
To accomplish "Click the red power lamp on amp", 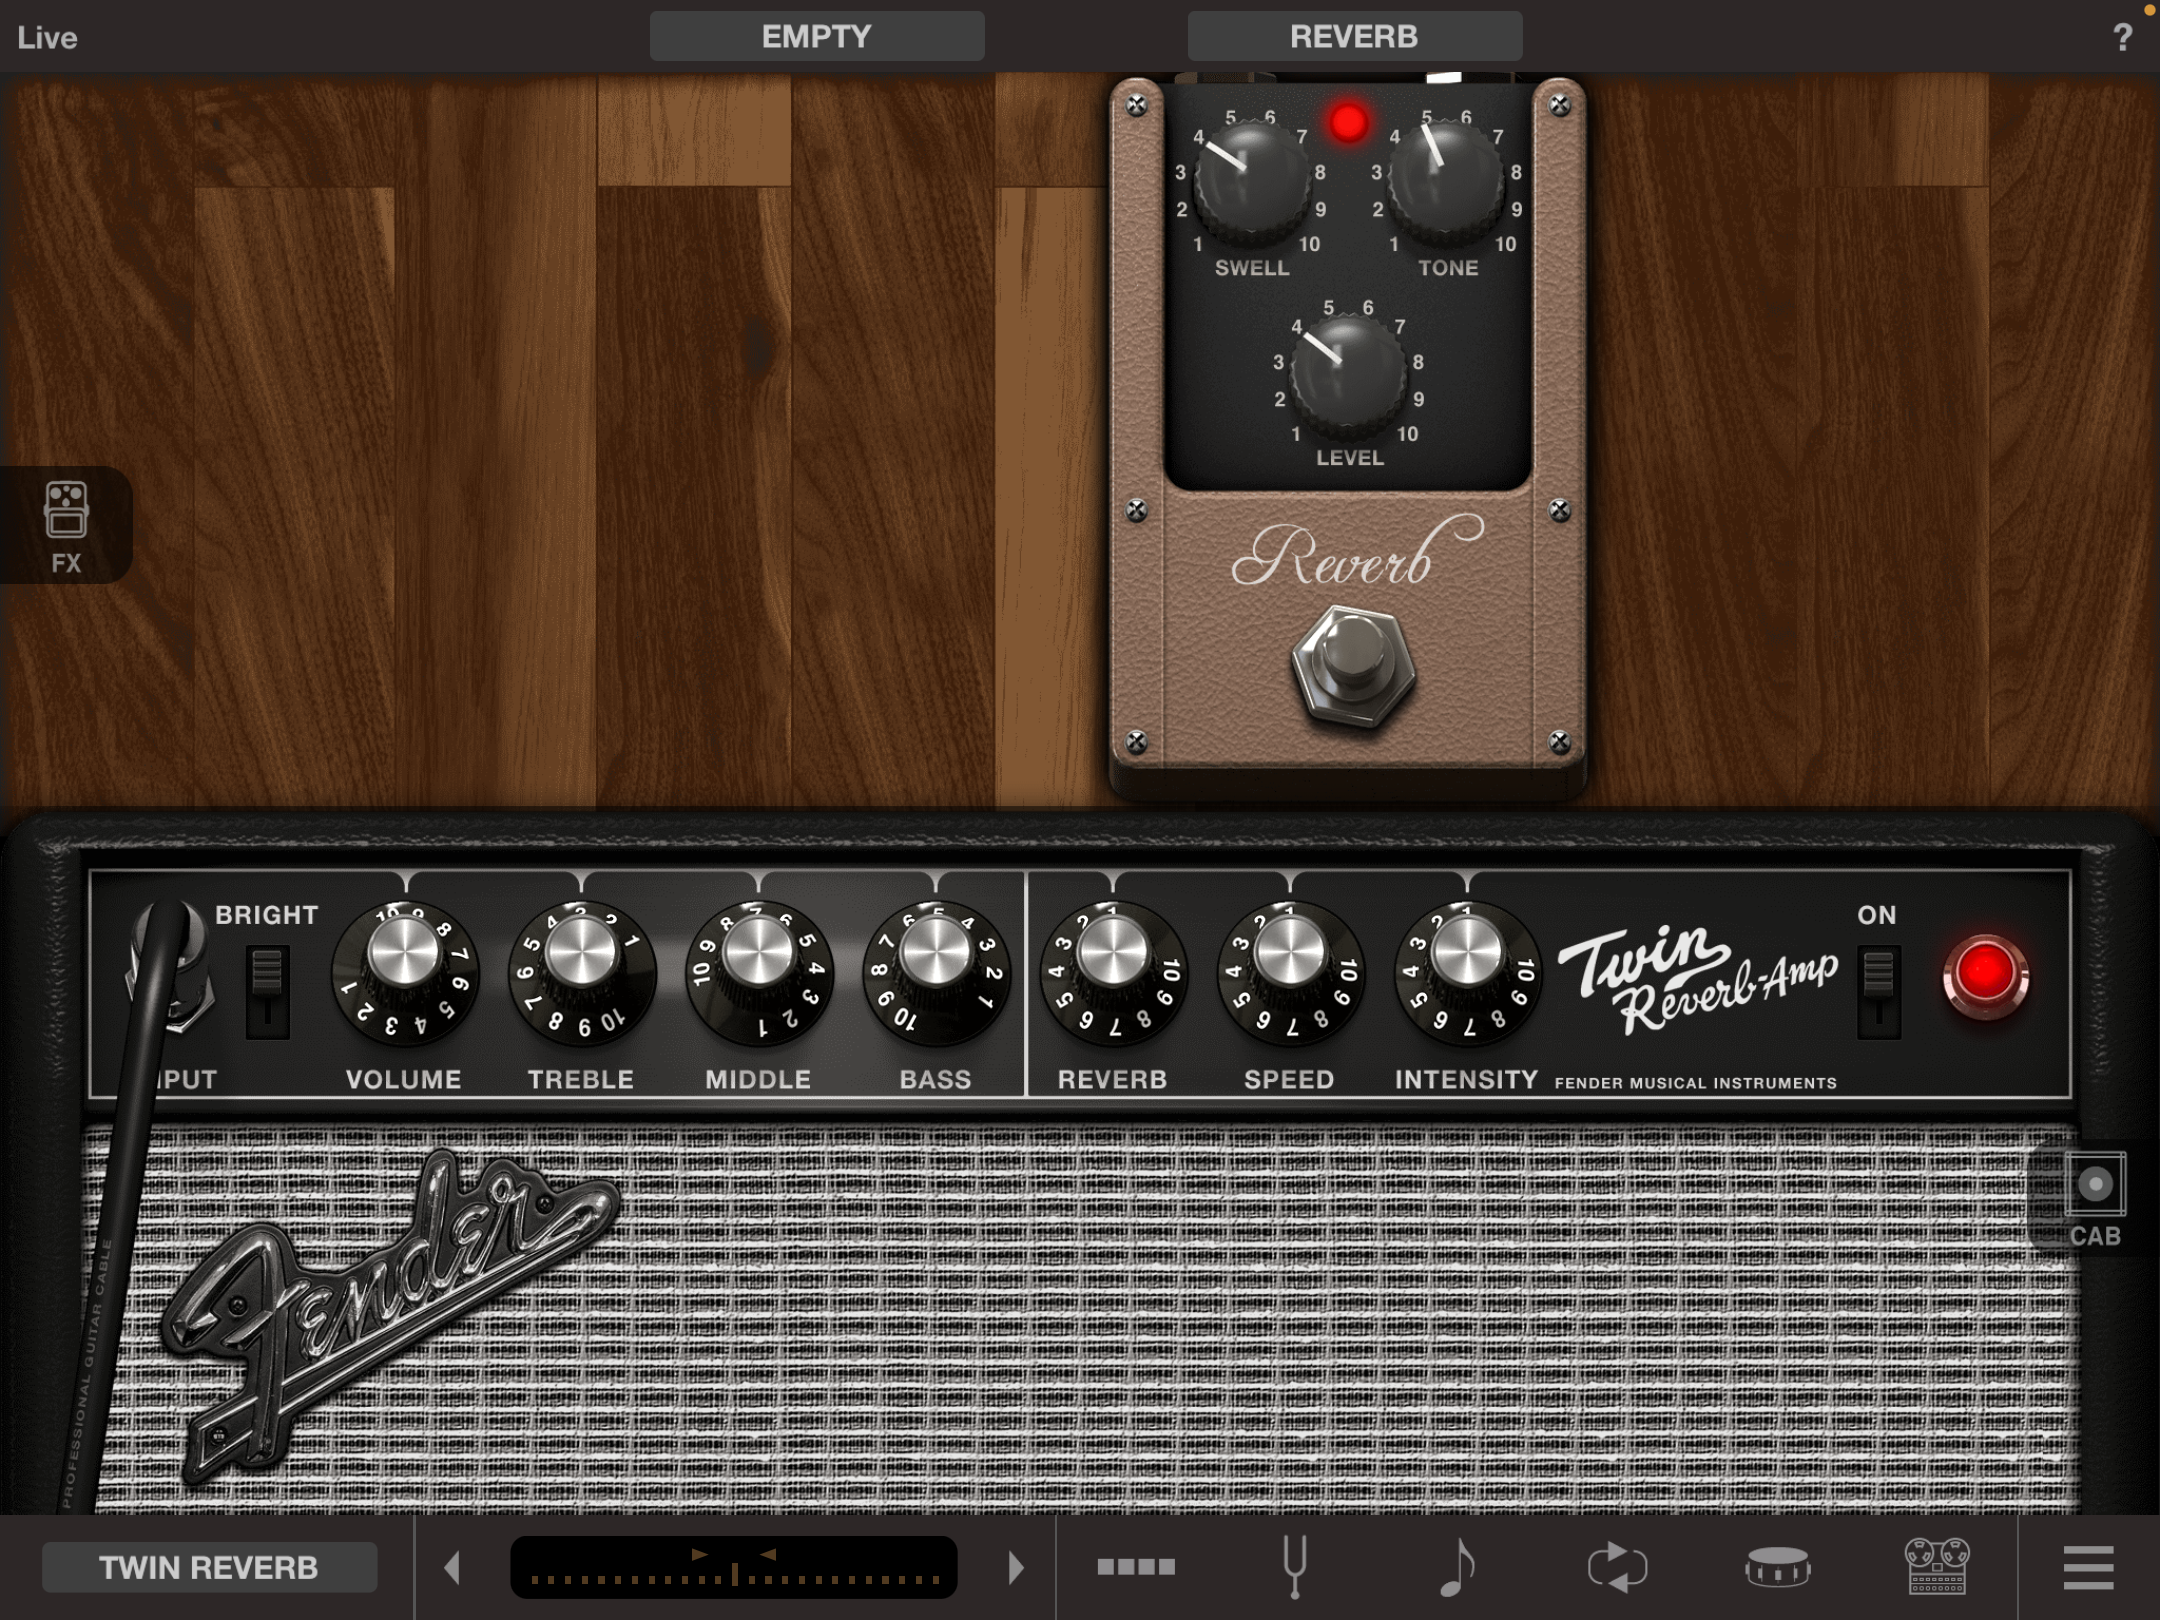I will [1985, 976].
